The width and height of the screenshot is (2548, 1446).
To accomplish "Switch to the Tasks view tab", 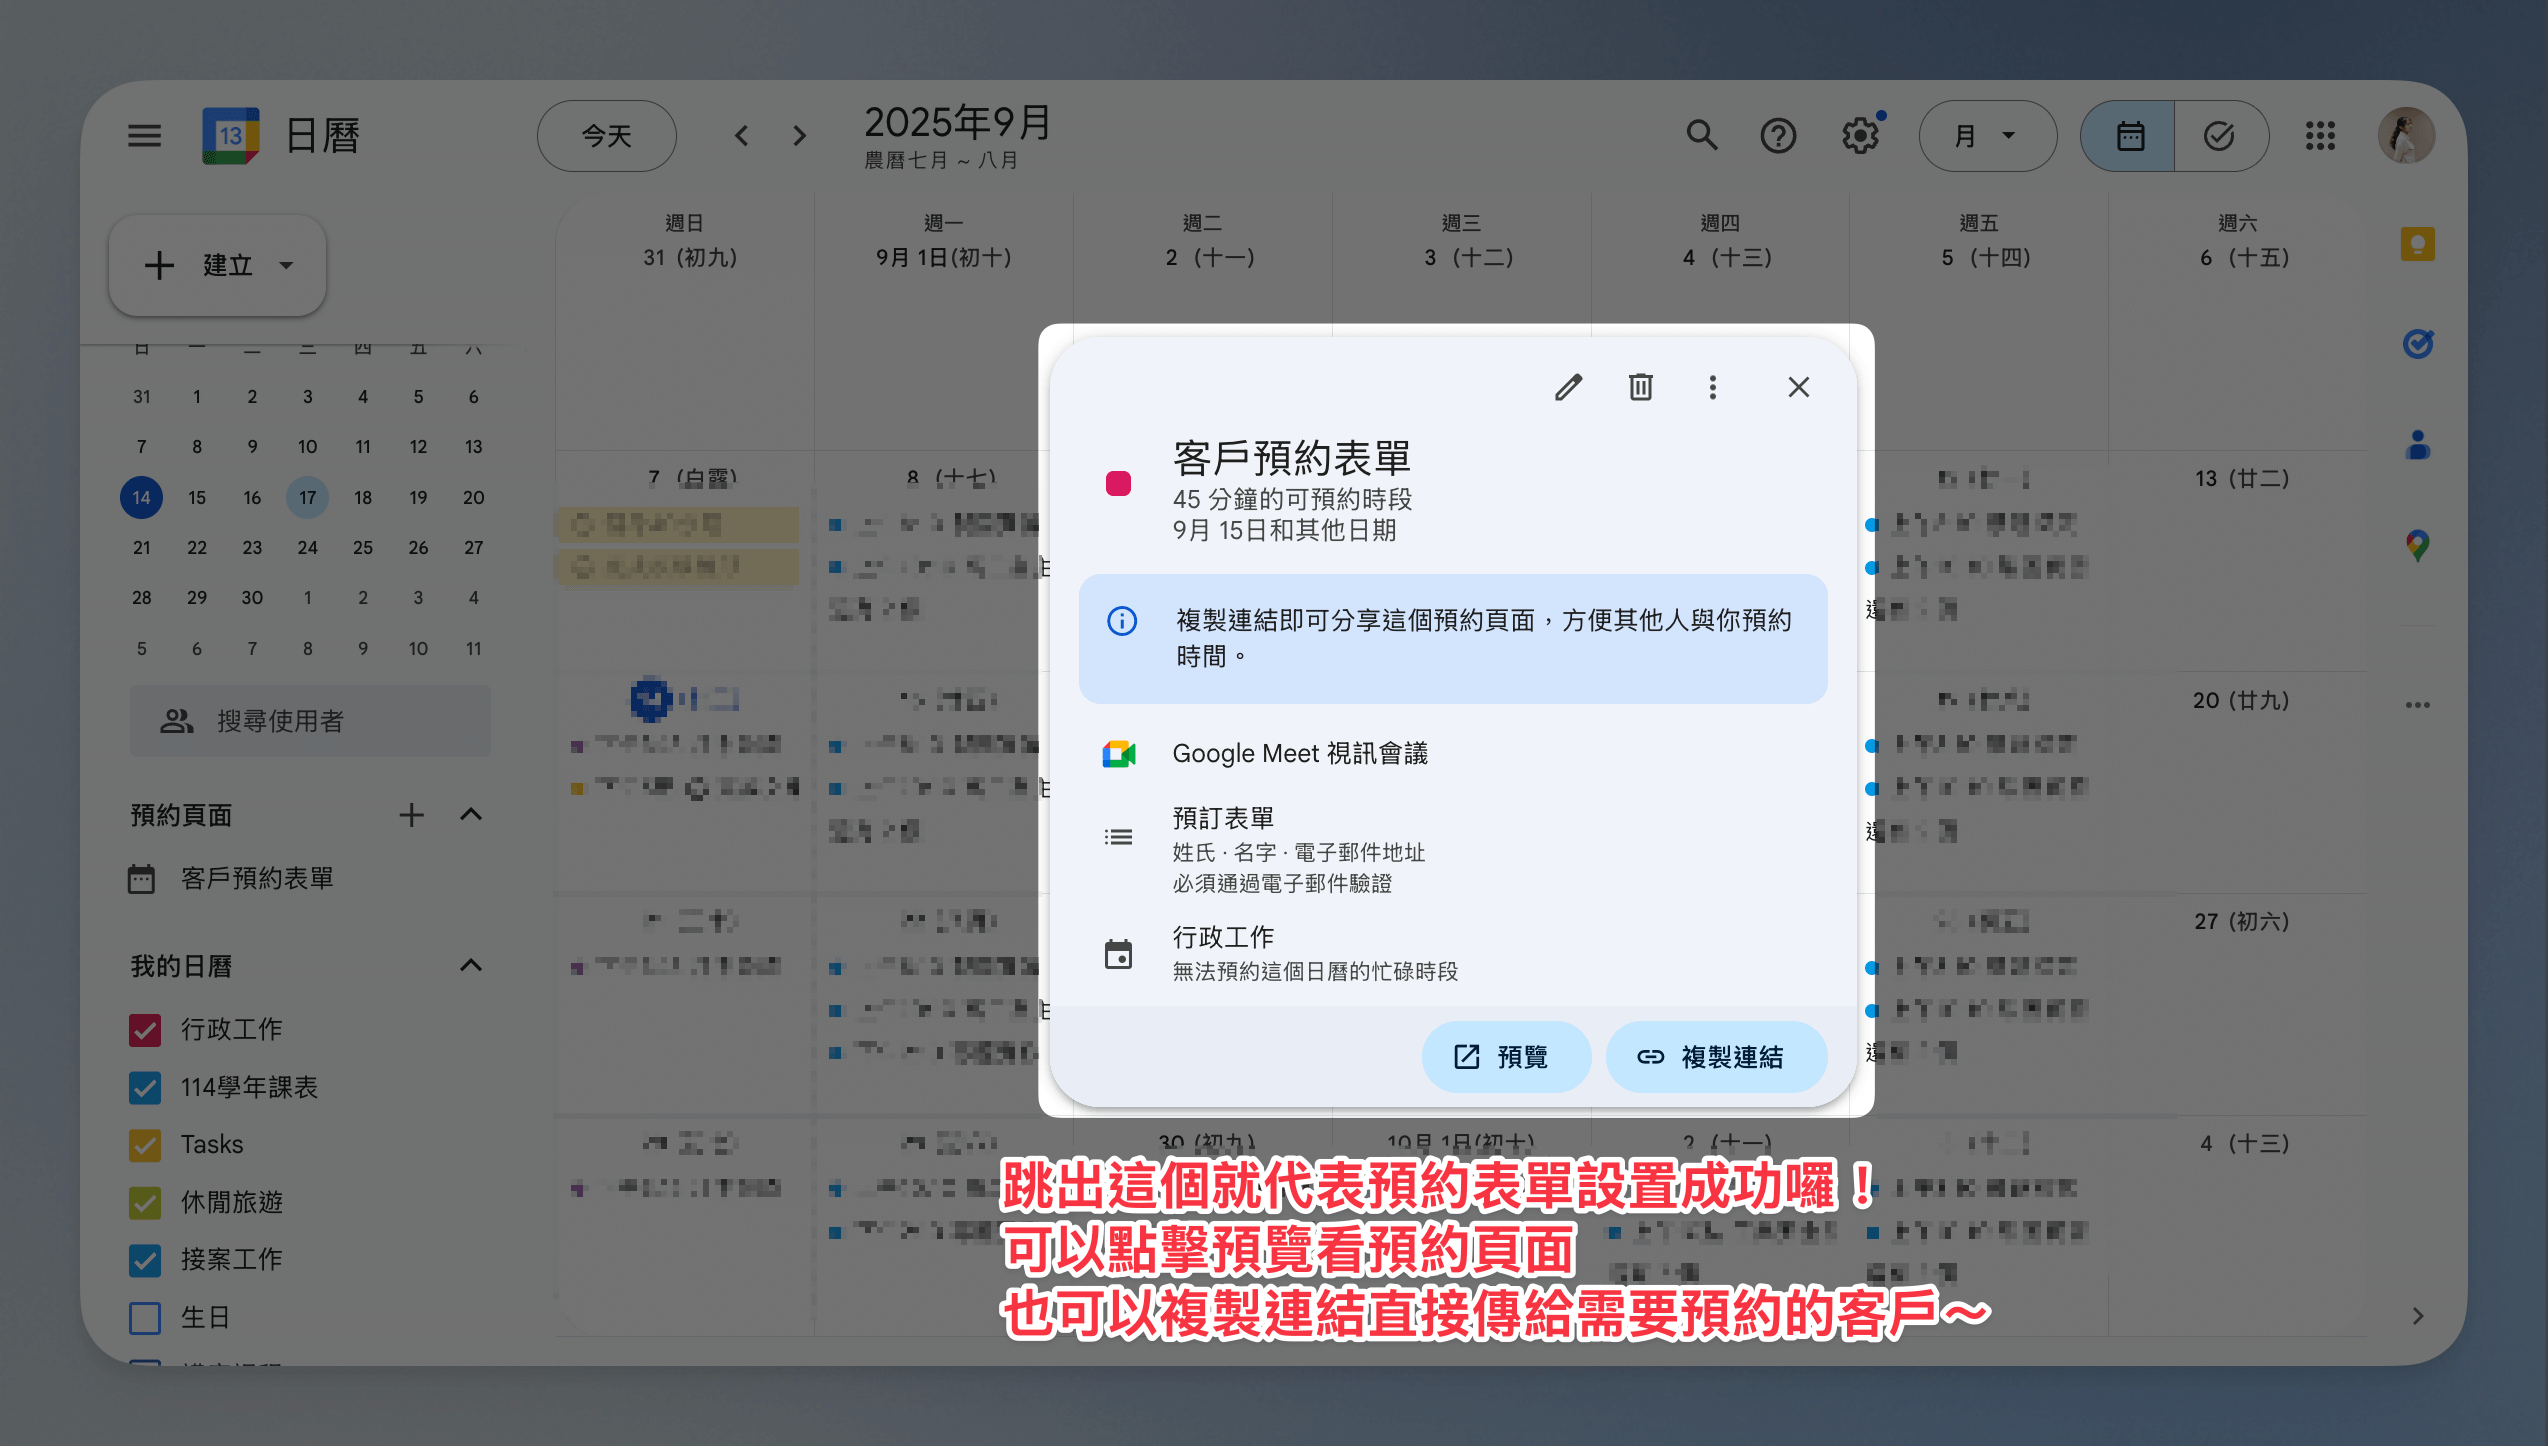I will (x=2219, y=136).
